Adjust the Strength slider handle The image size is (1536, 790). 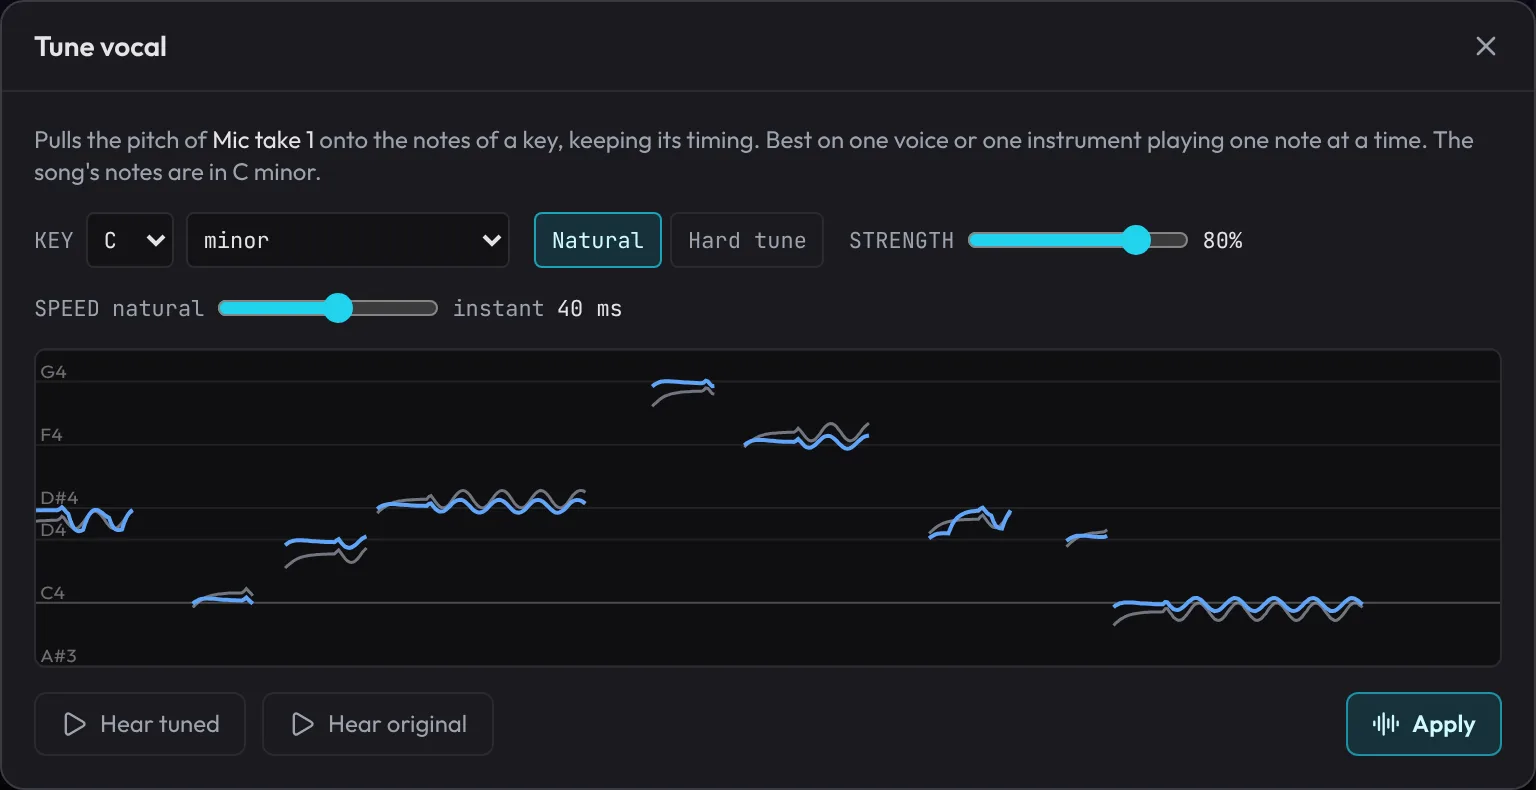[x=1136, y=240]
